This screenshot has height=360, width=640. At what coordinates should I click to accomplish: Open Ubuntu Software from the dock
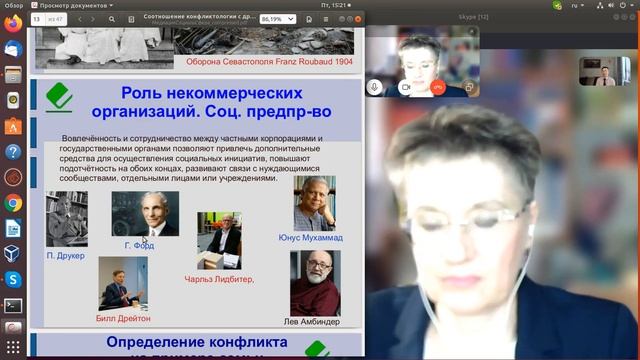tap(13, 126)
